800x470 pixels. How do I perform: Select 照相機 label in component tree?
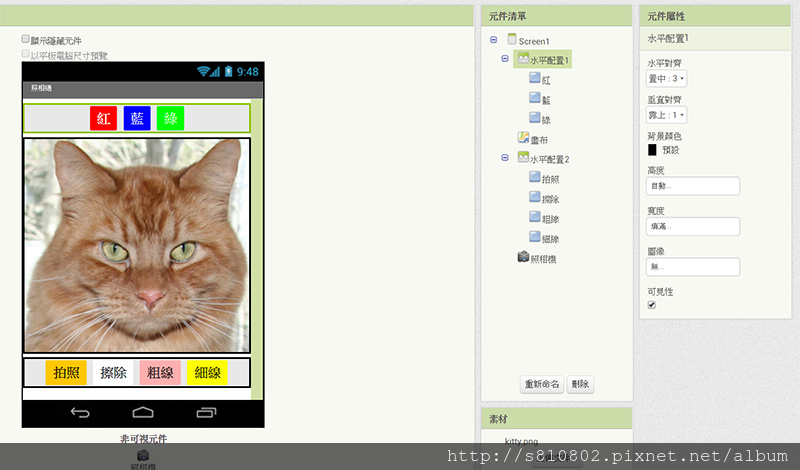pyautogui.click(x=543, y=259)
